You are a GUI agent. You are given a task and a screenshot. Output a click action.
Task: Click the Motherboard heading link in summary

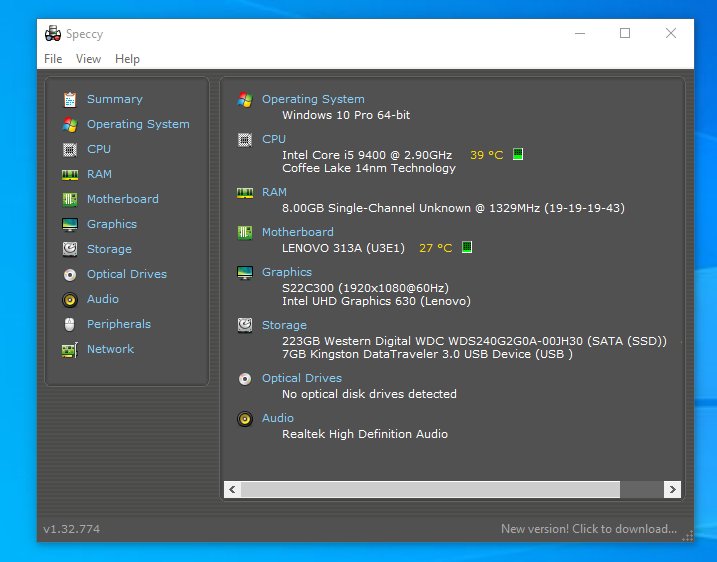[x=298, y=232]
